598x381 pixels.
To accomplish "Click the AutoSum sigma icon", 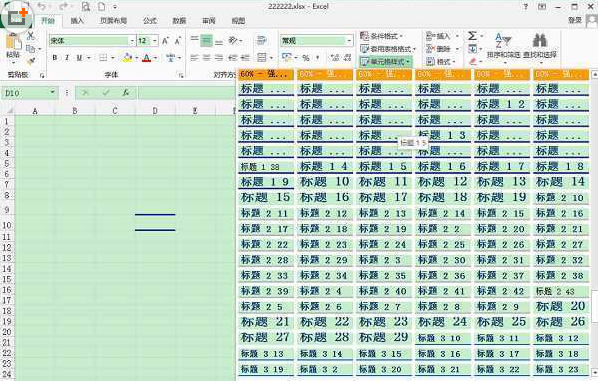I will click(472, 36).
